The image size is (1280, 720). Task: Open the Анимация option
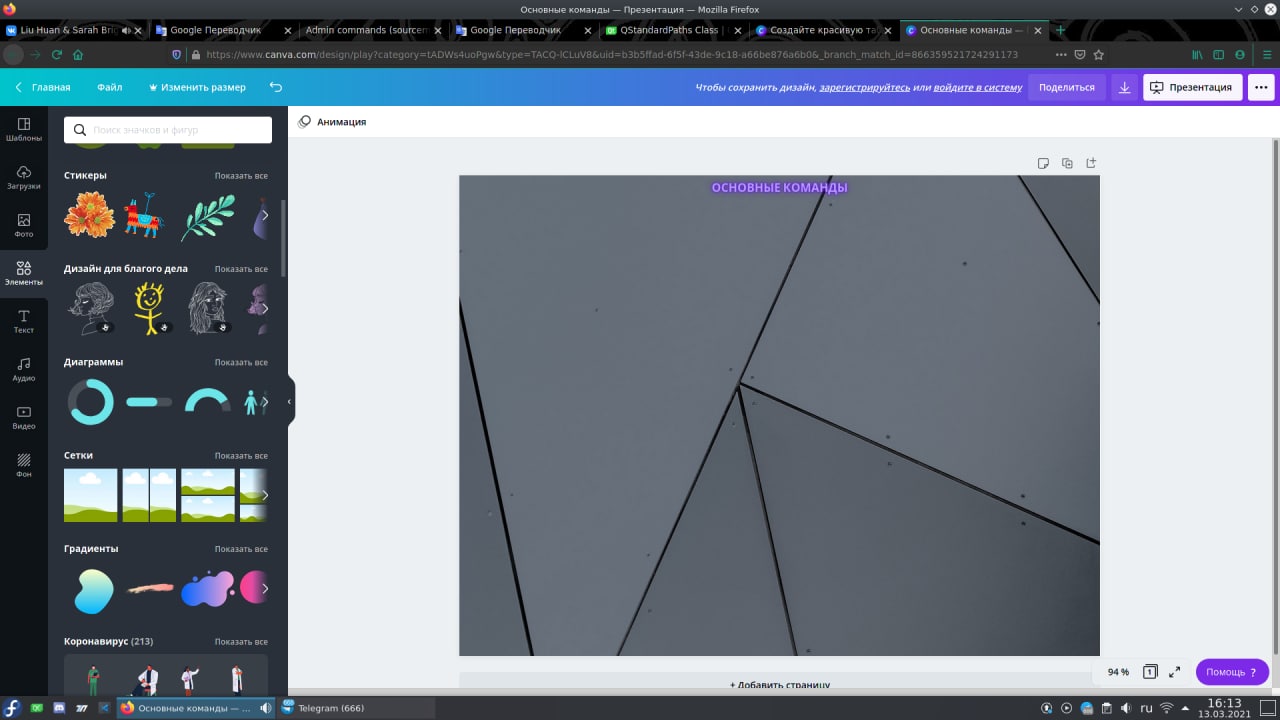332,122
